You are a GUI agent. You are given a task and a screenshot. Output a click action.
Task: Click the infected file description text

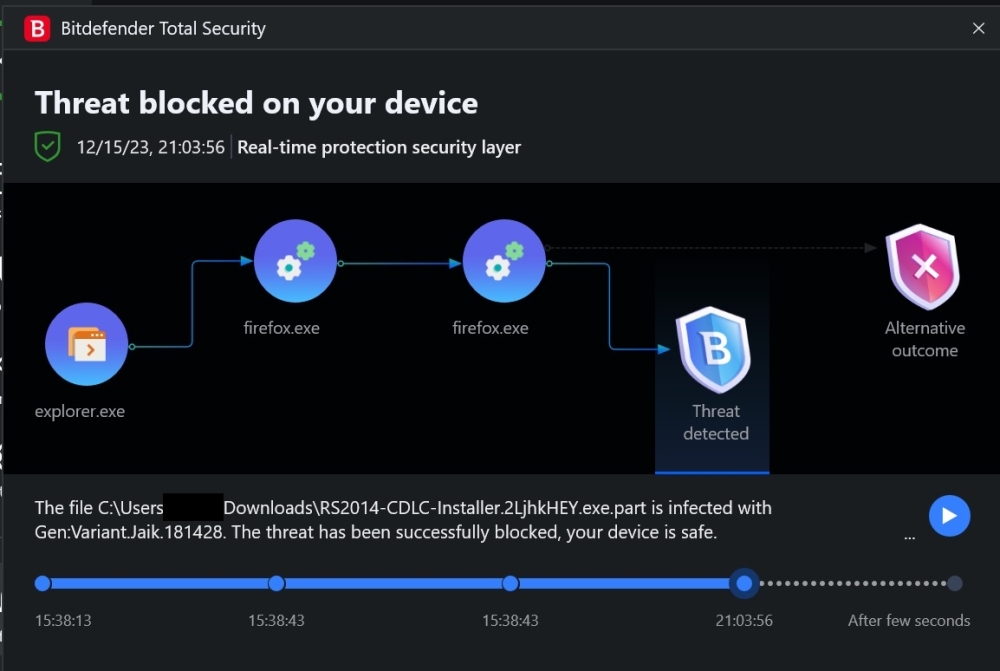click(x=400, y=520)
